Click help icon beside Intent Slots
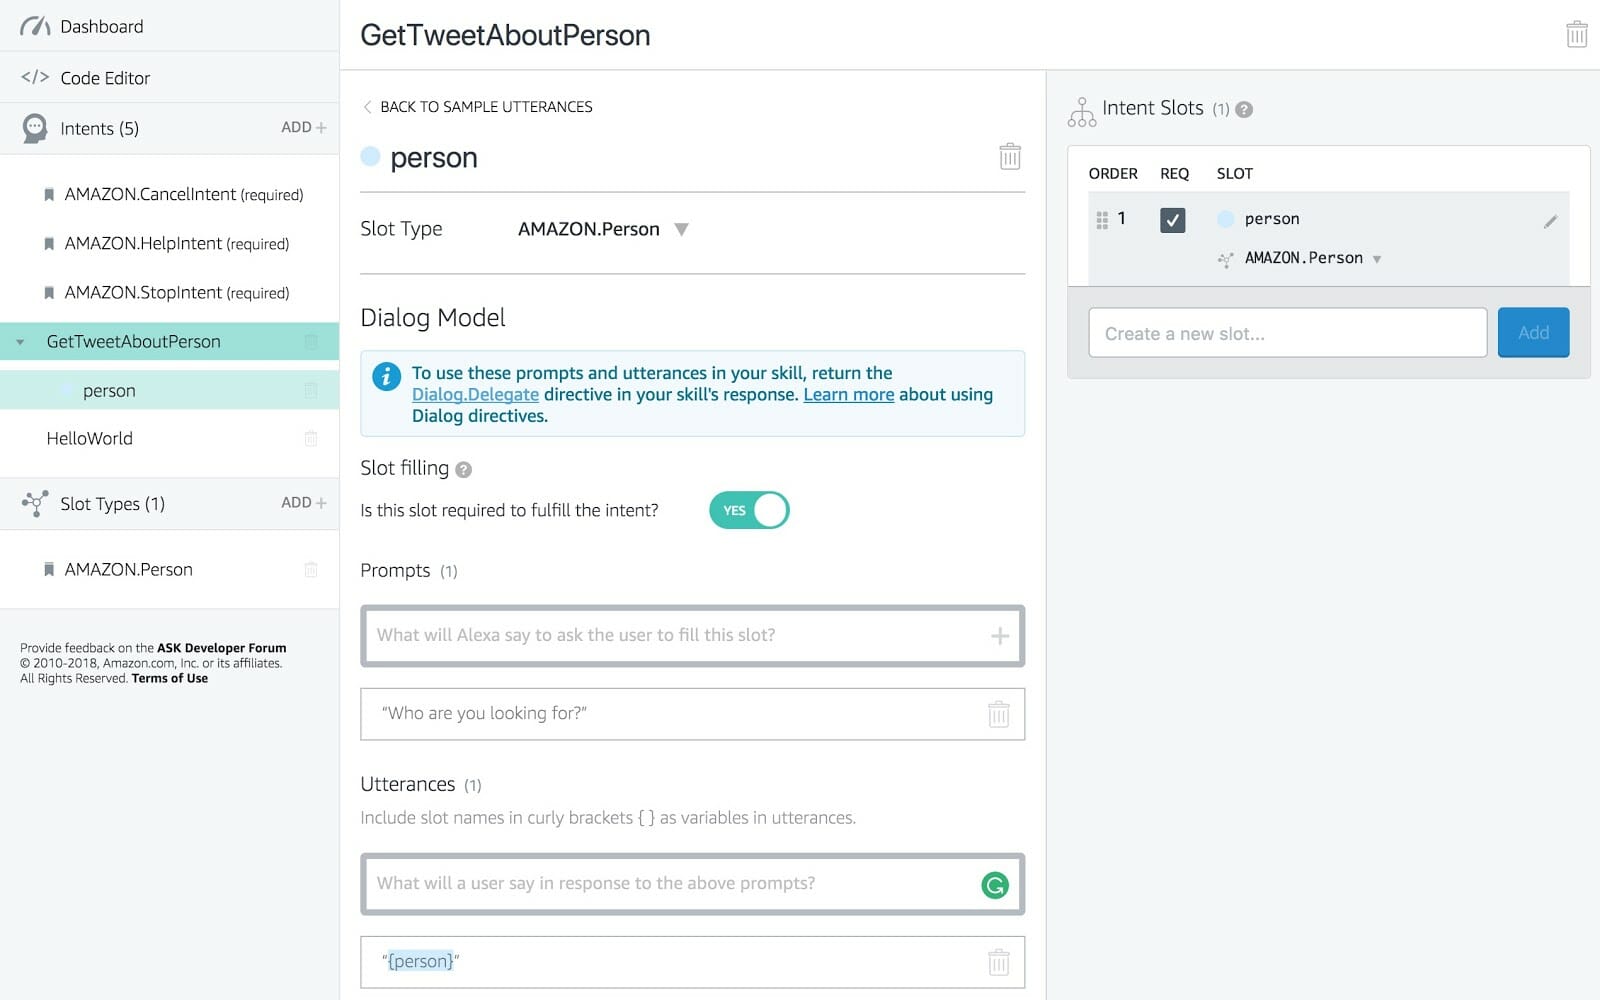Viewport: 1600px width, 1000px height. click(x=1244, y=109)
